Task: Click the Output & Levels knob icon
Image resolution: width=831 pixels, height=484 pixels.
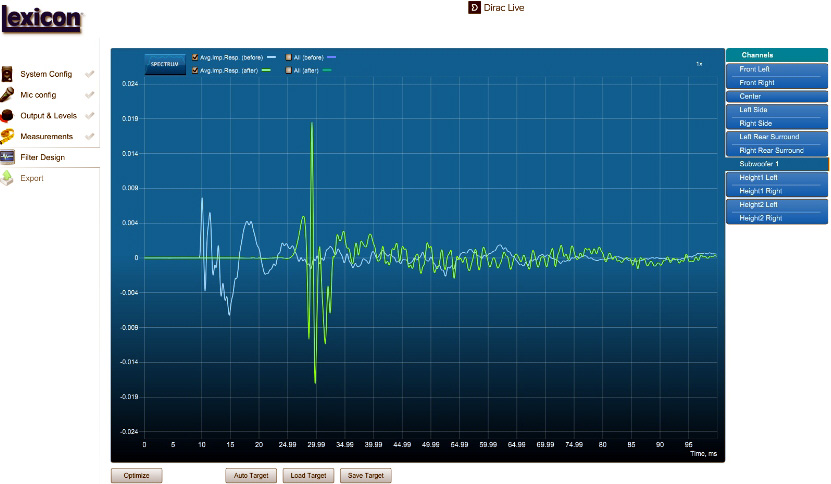Action: [x=8, y=116]
